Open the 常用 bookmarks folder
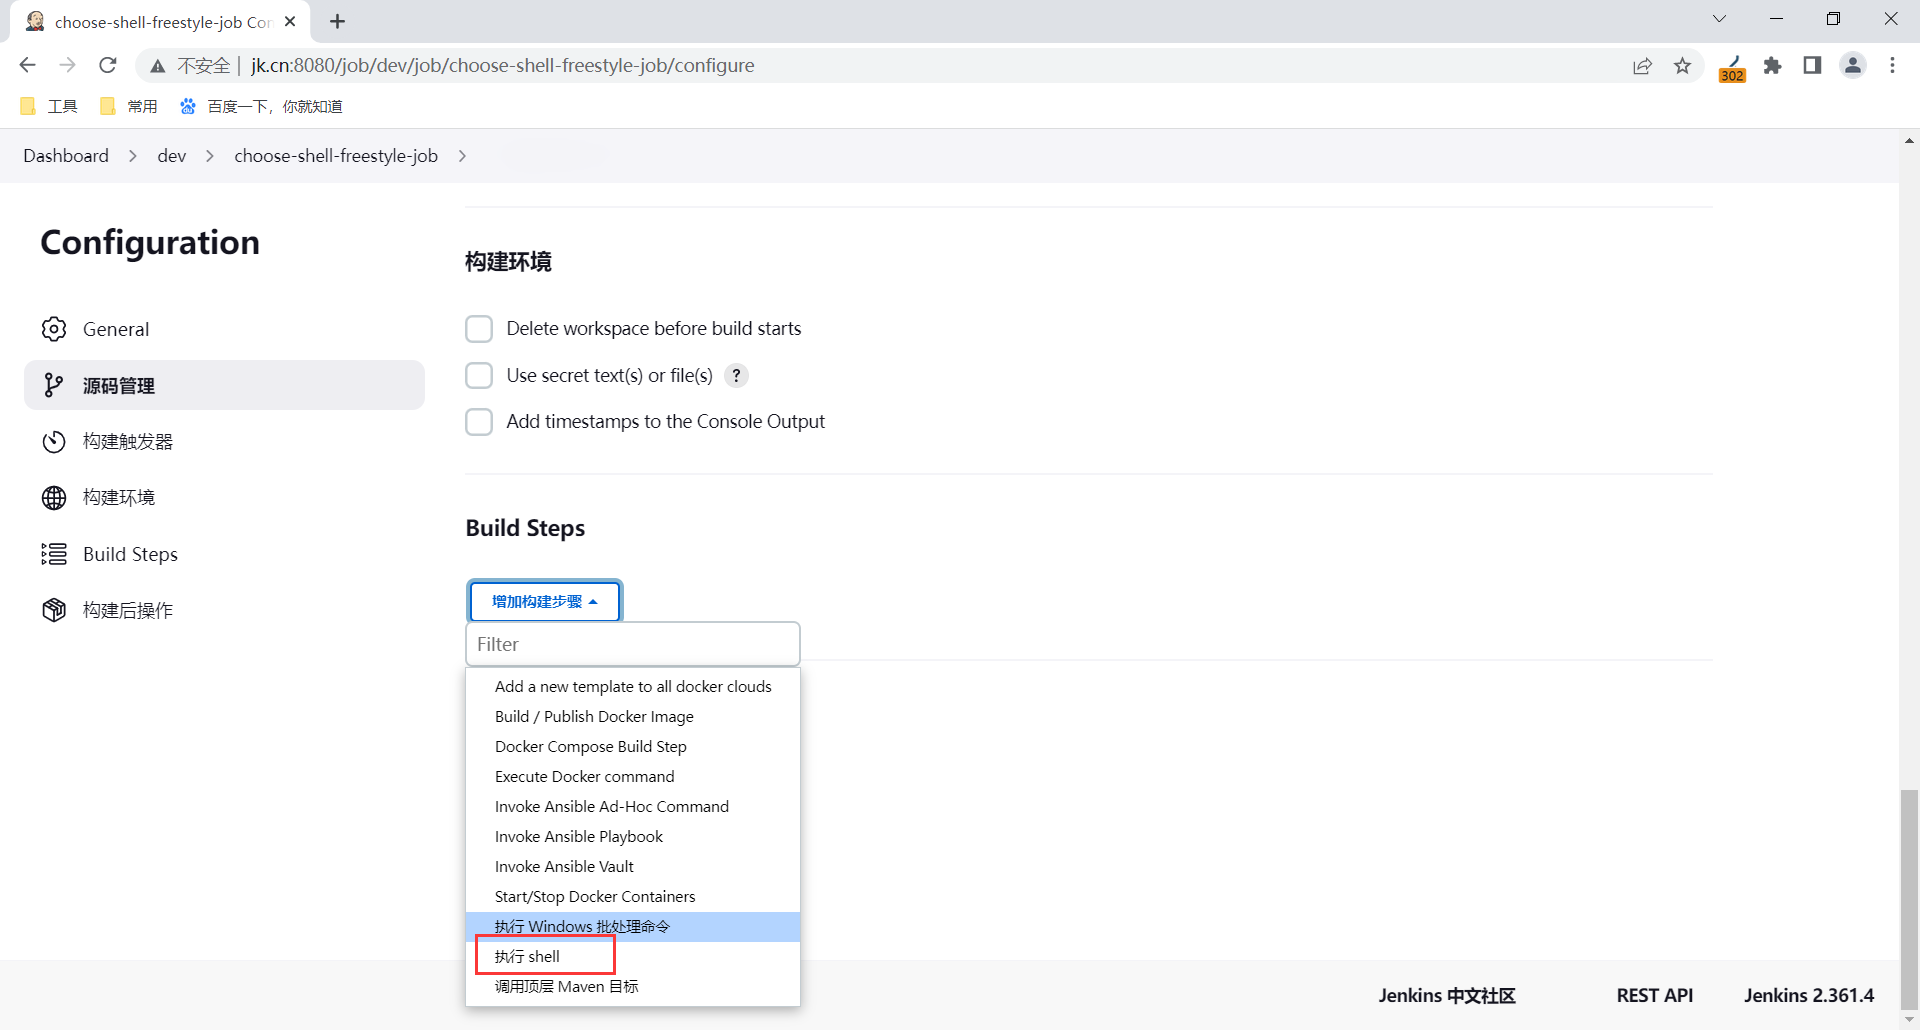 pyautogui.click(x=128, y=106)
